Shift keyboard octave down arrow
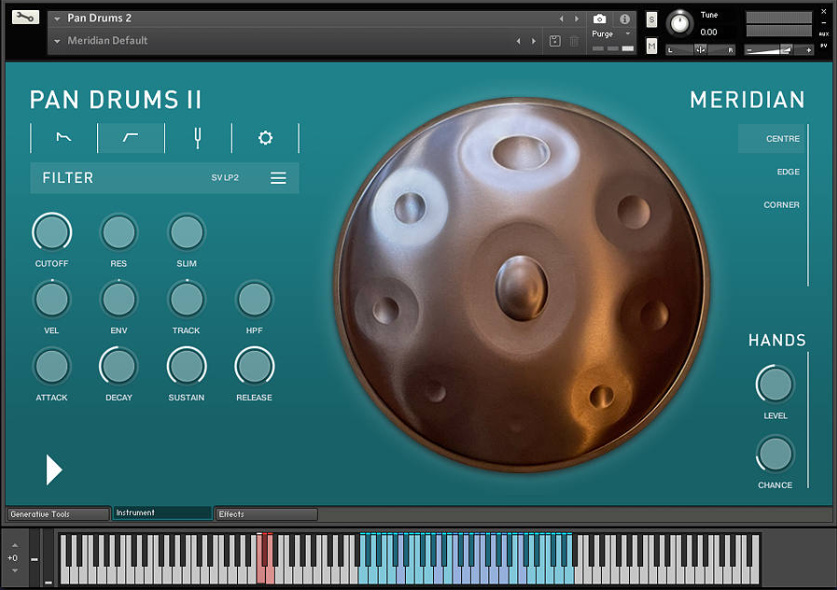 [14, 571]
